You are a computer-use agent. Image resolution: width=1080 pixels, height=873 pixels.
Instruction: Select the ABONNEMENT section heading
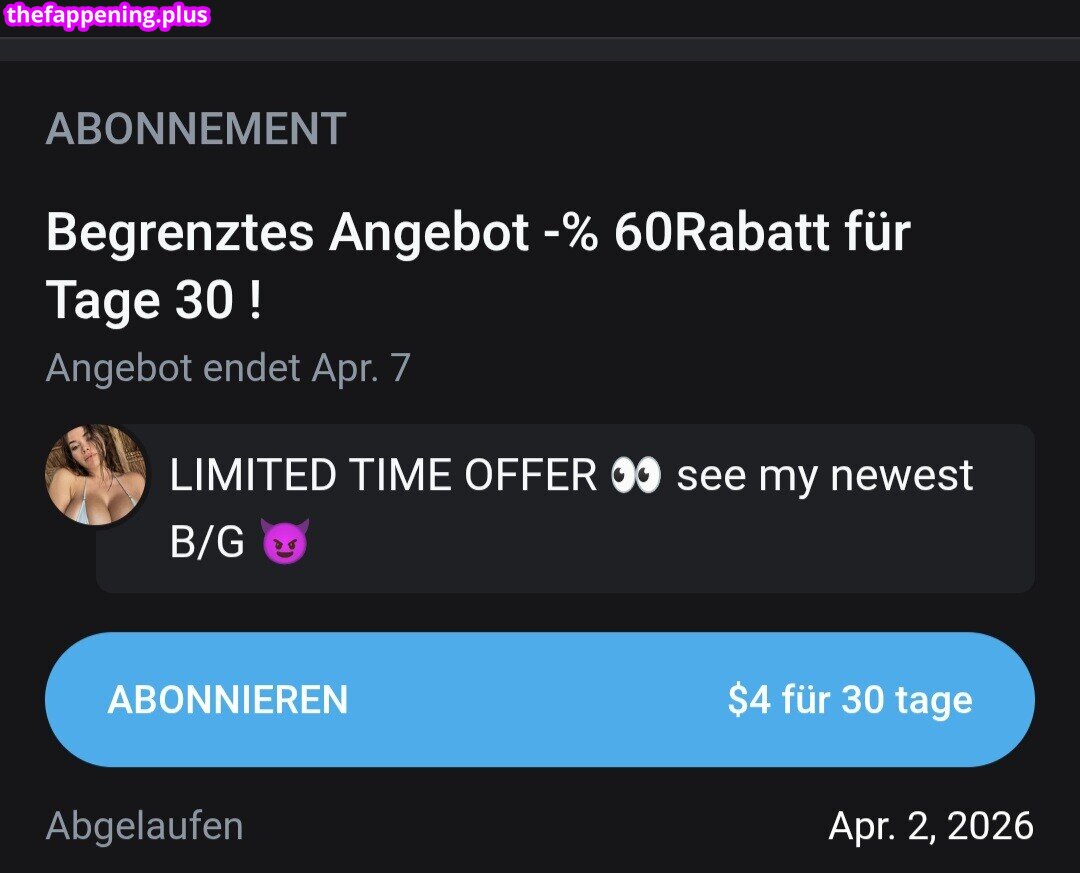[x=196, y=129]
